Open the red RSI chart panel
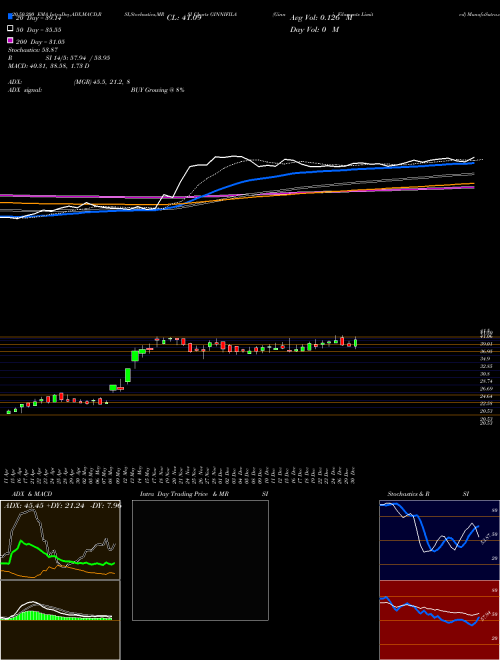Screen dimensions: 500x660 (439, 620)
